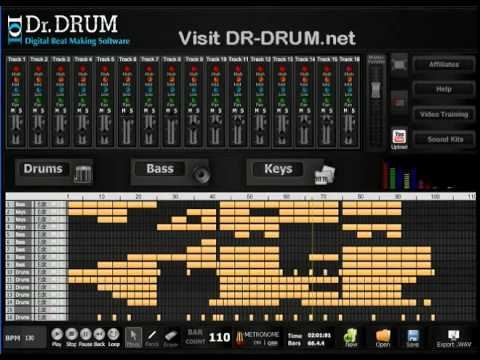The height and width of the screenshot is (360, 480).
Task: Select sequencer row 16 Drums label
Action: tap(22, 317)
